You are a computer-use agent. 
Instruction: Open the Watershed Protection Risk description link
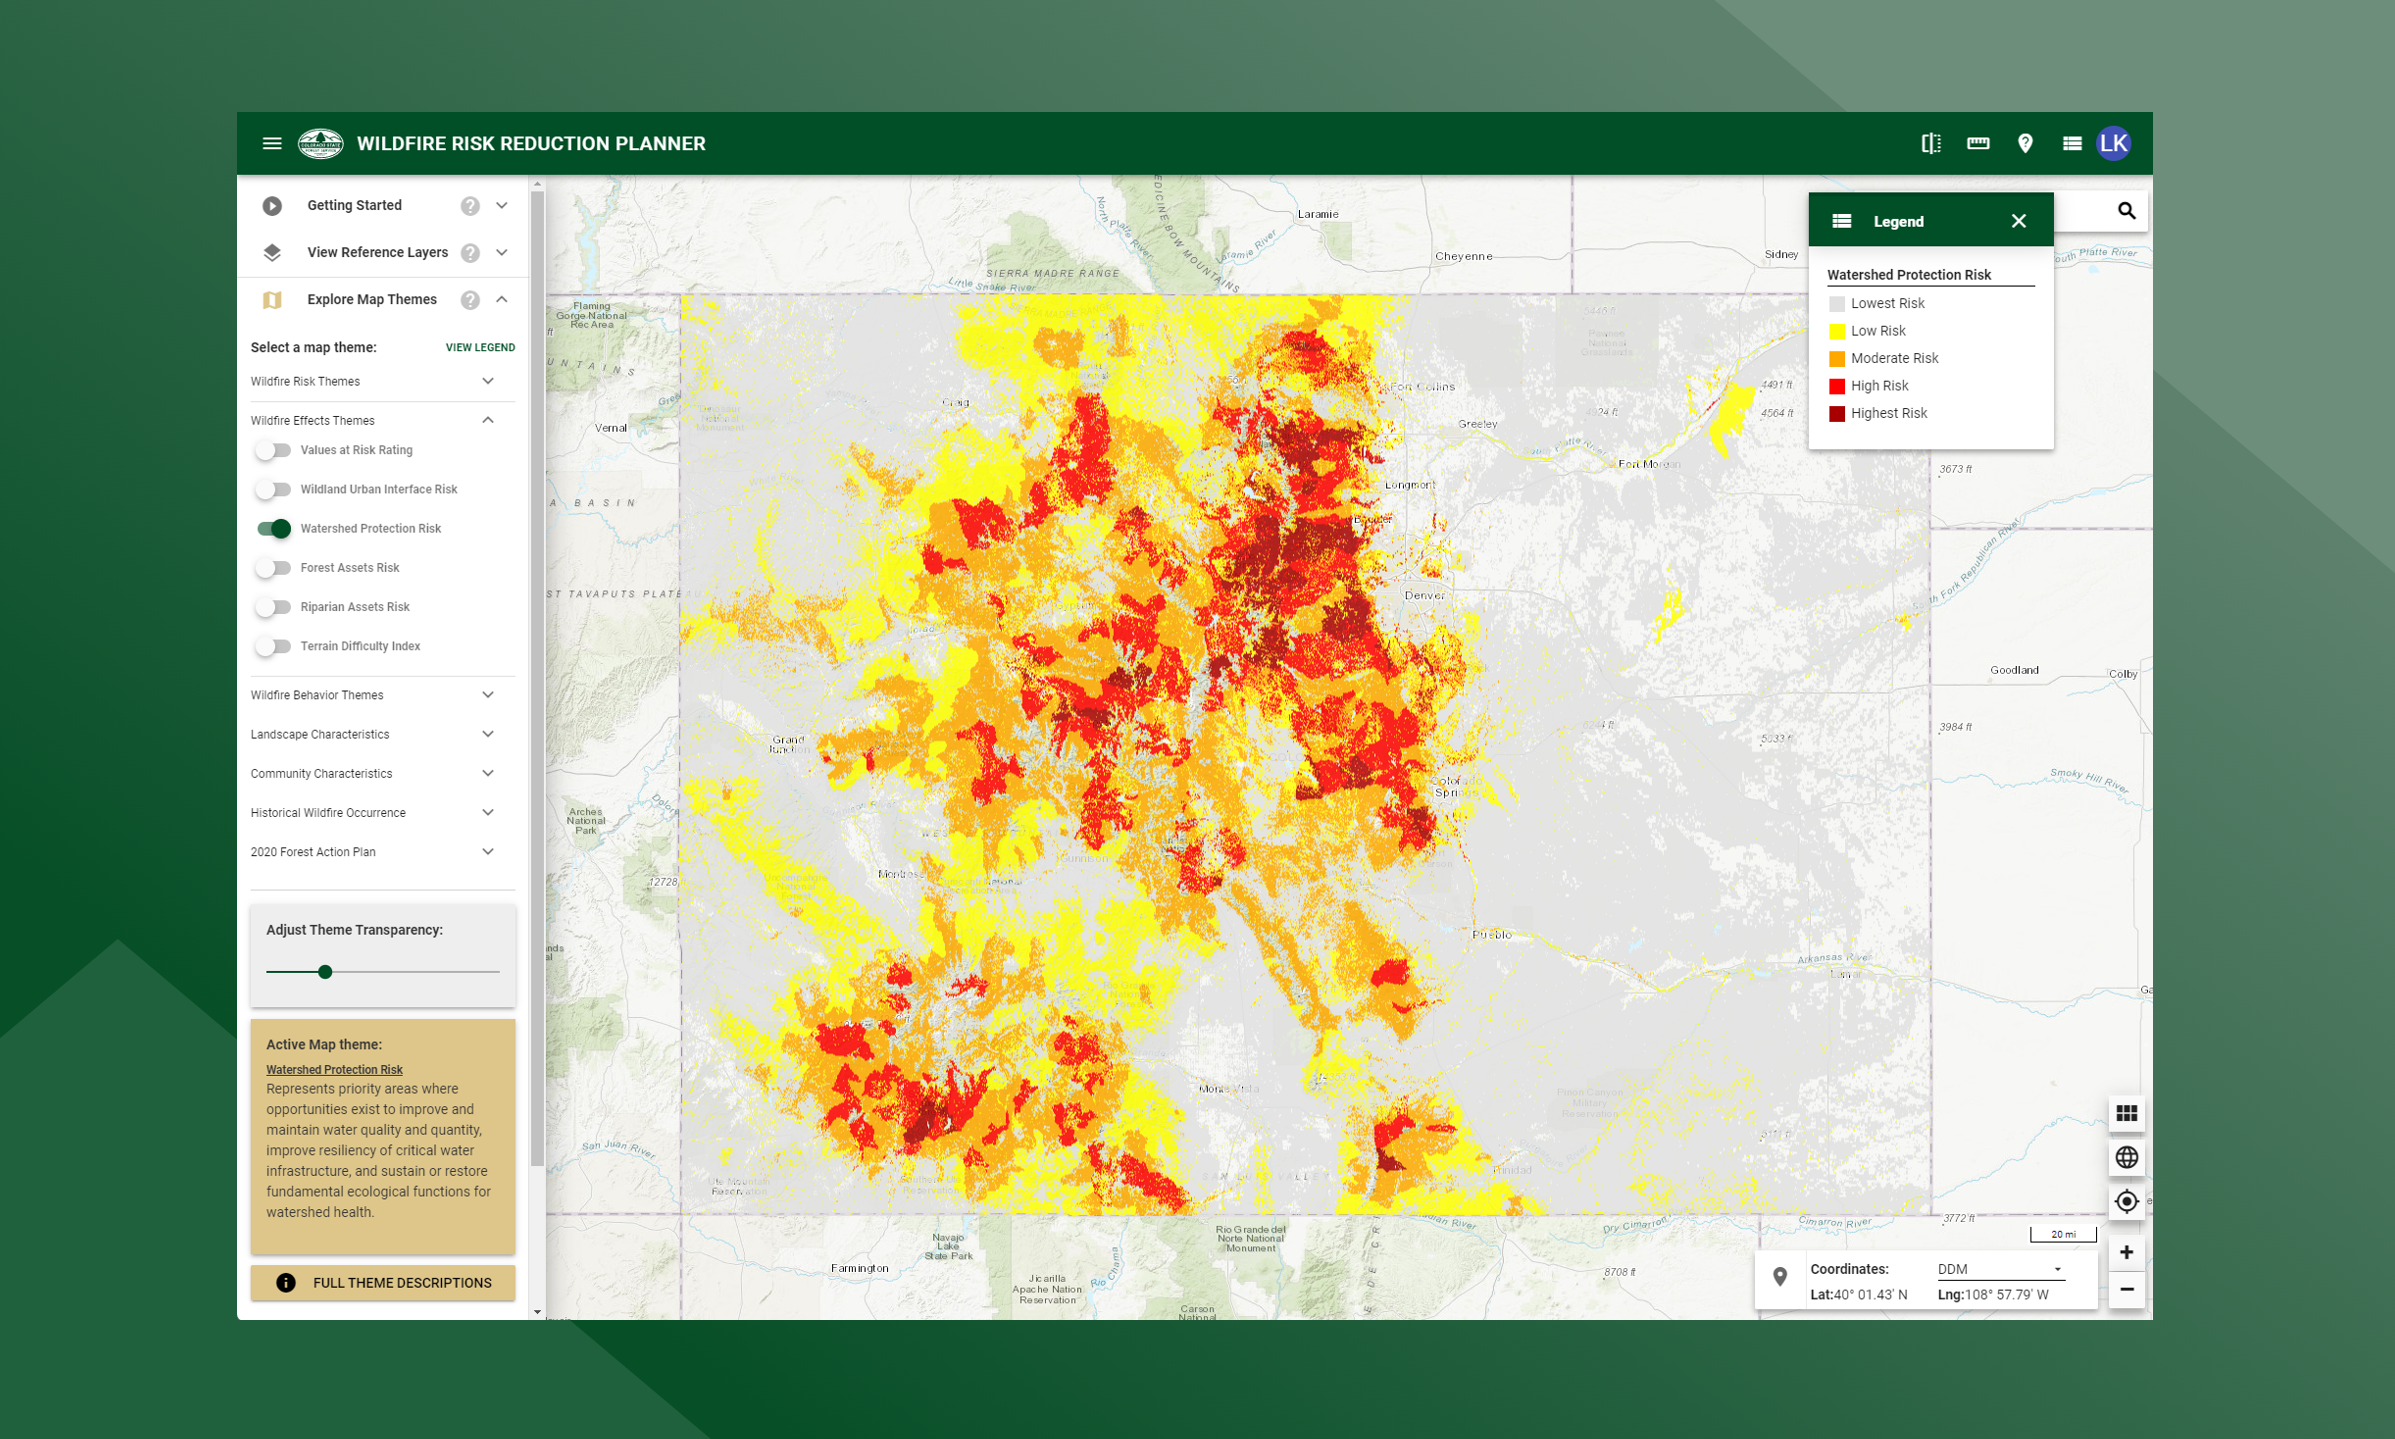pos(334,1069)
